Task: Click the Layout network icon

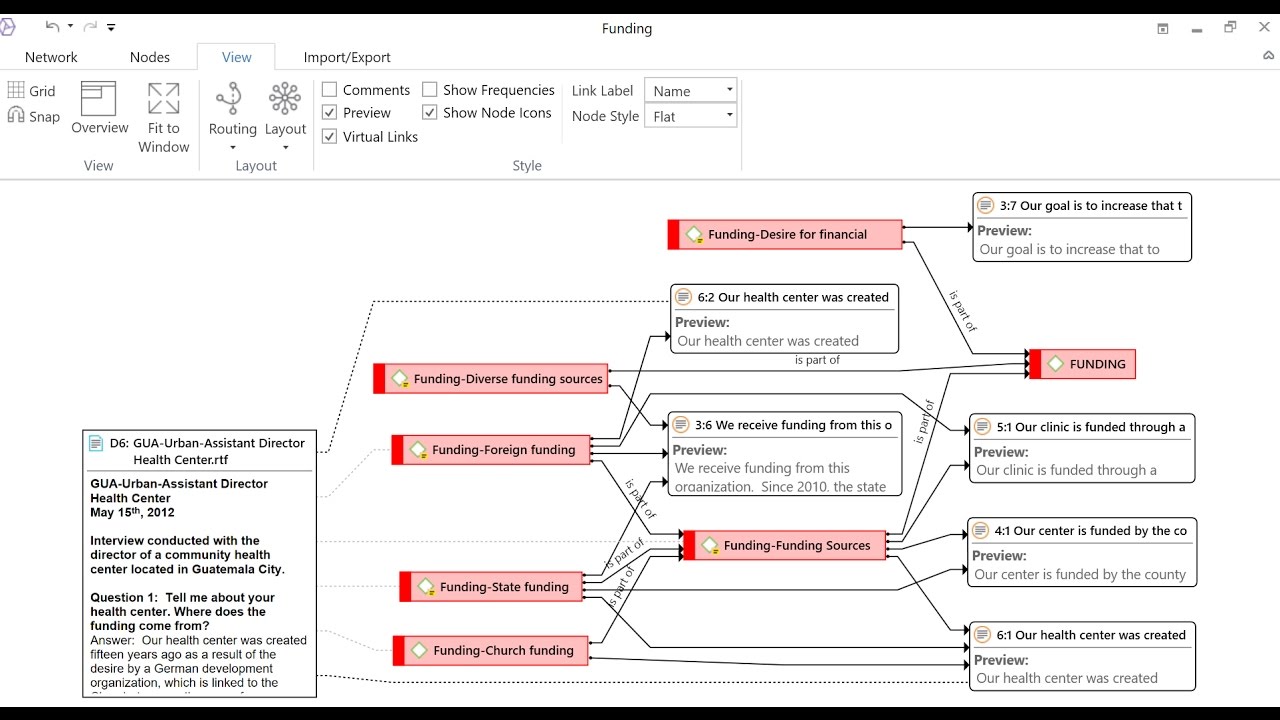Action: (285, 99)
